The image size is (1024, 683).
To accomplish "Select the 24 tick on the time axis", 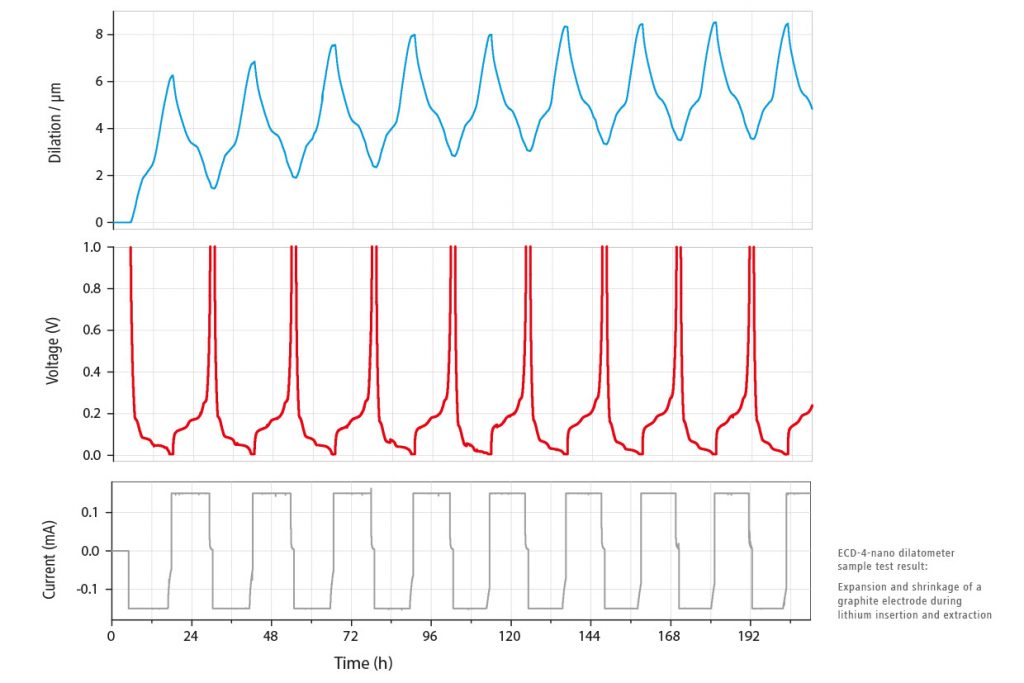I will [x=191, y=636].
